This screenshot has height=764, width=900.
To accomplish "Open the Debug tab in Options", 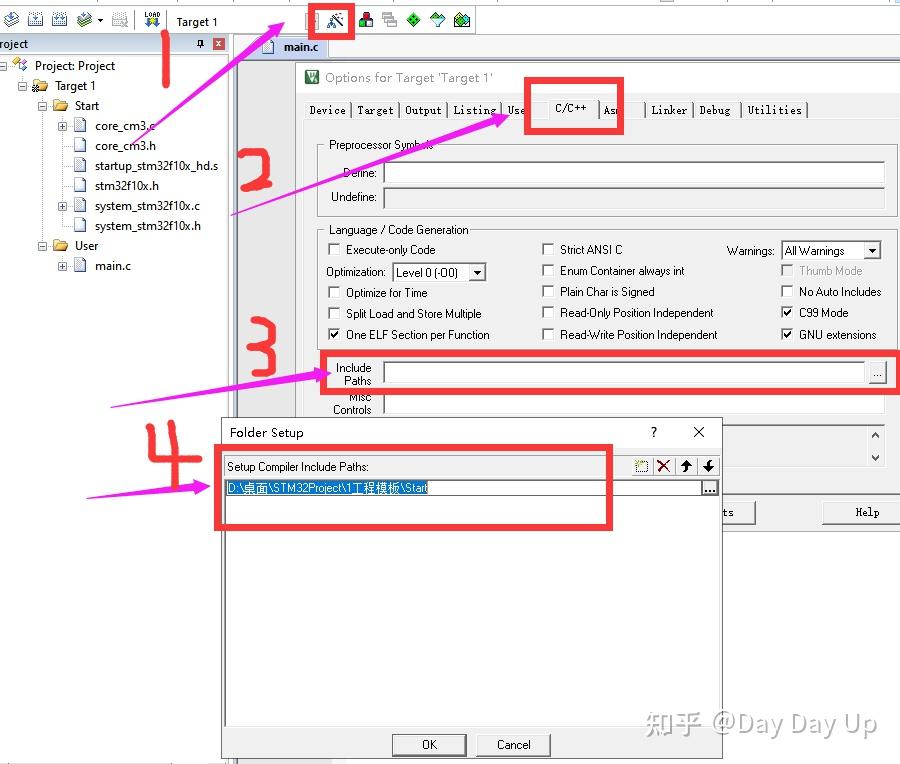I will [x=715, y=110].
